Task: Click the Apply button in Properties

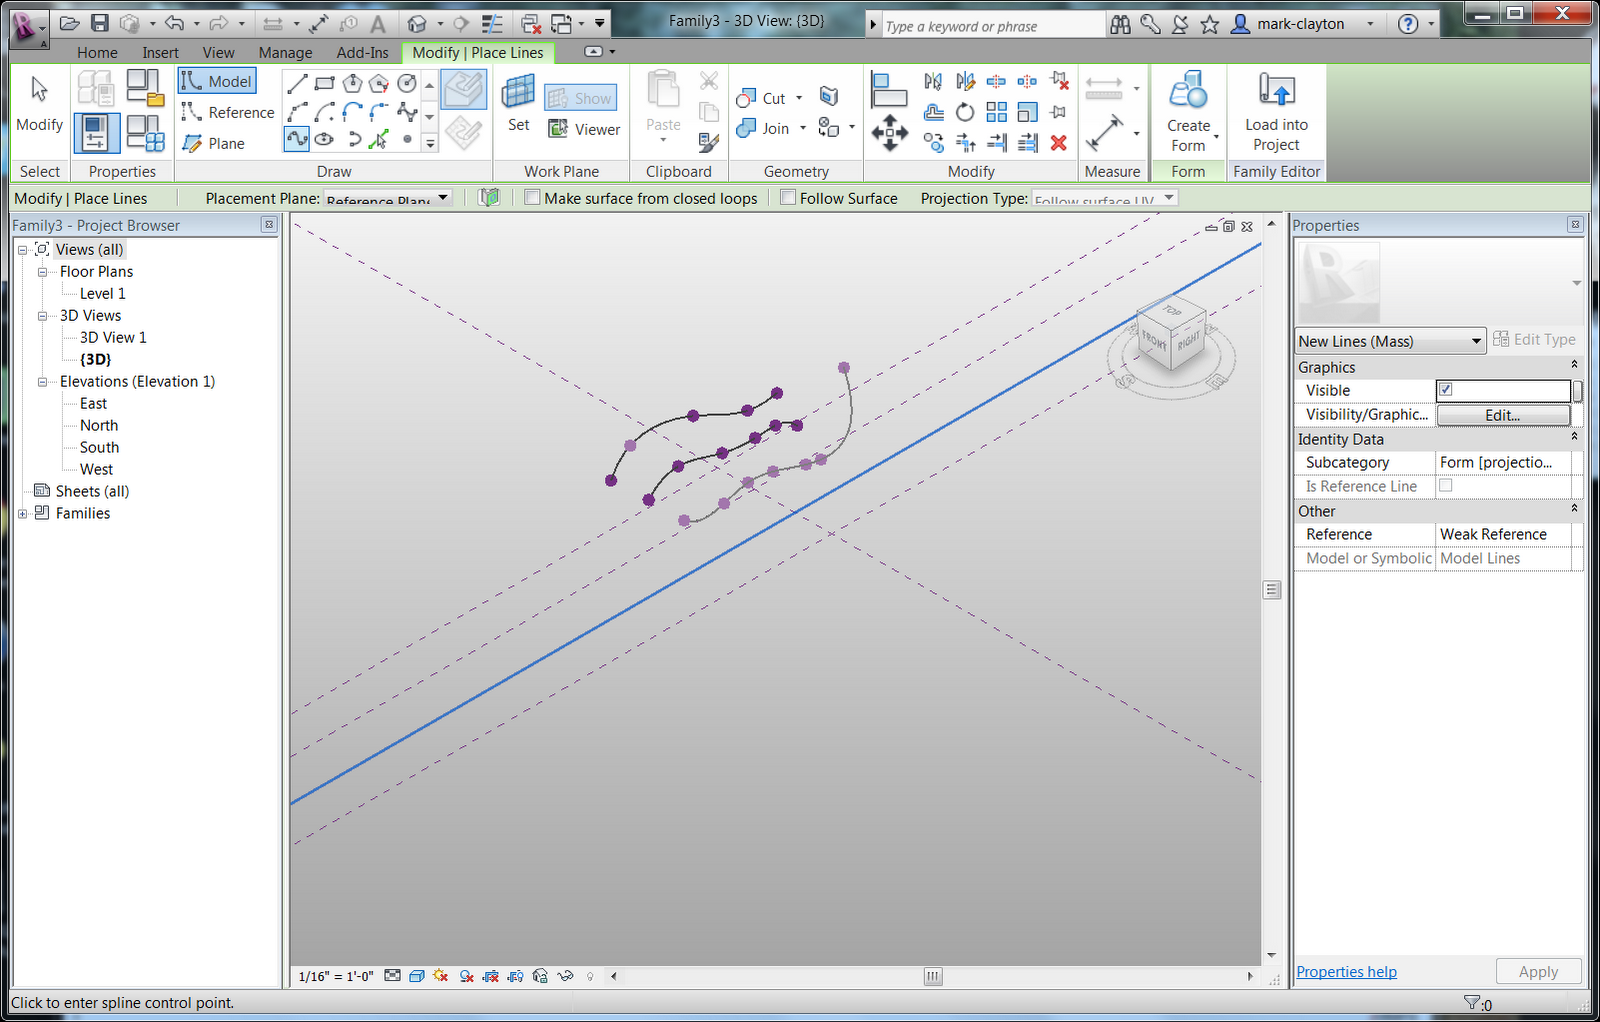Action: [x=1538, y=971]
